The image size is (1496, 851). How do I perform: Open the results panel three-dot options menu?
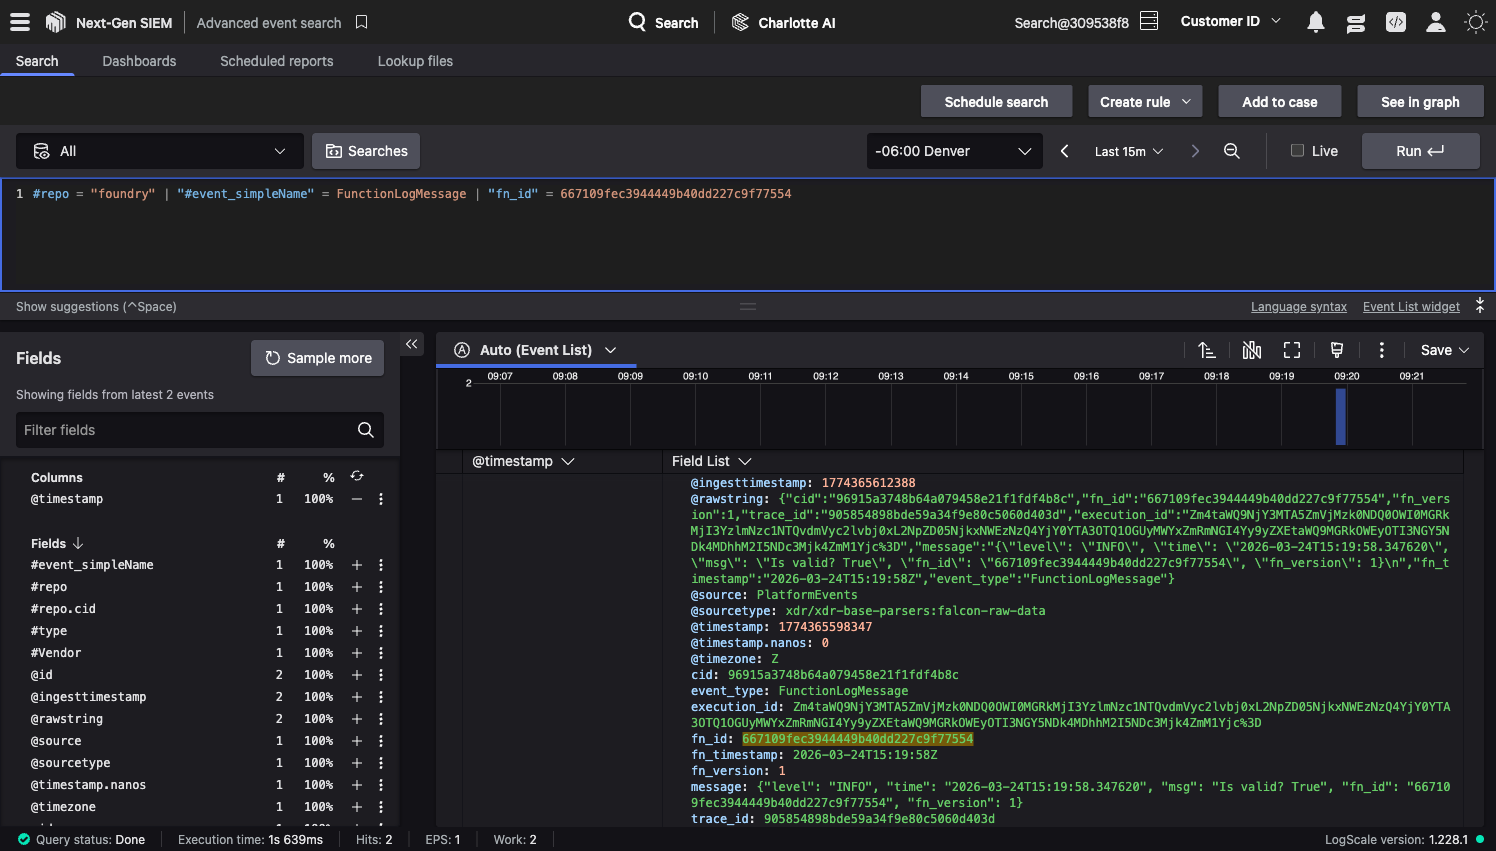(1381, 350)
